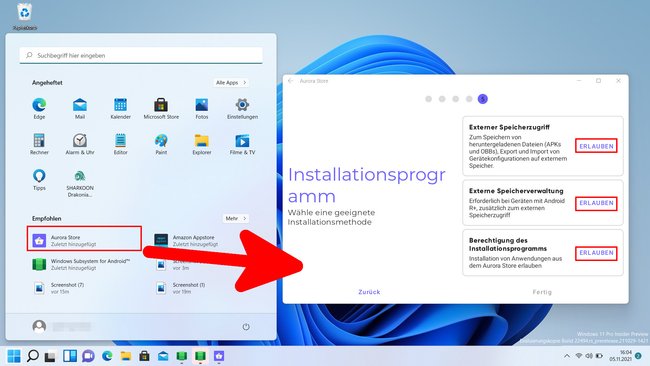650x366 pixels.
Task: Open the Widgets panel from taskbar
Action: click(x=70, y=356)
